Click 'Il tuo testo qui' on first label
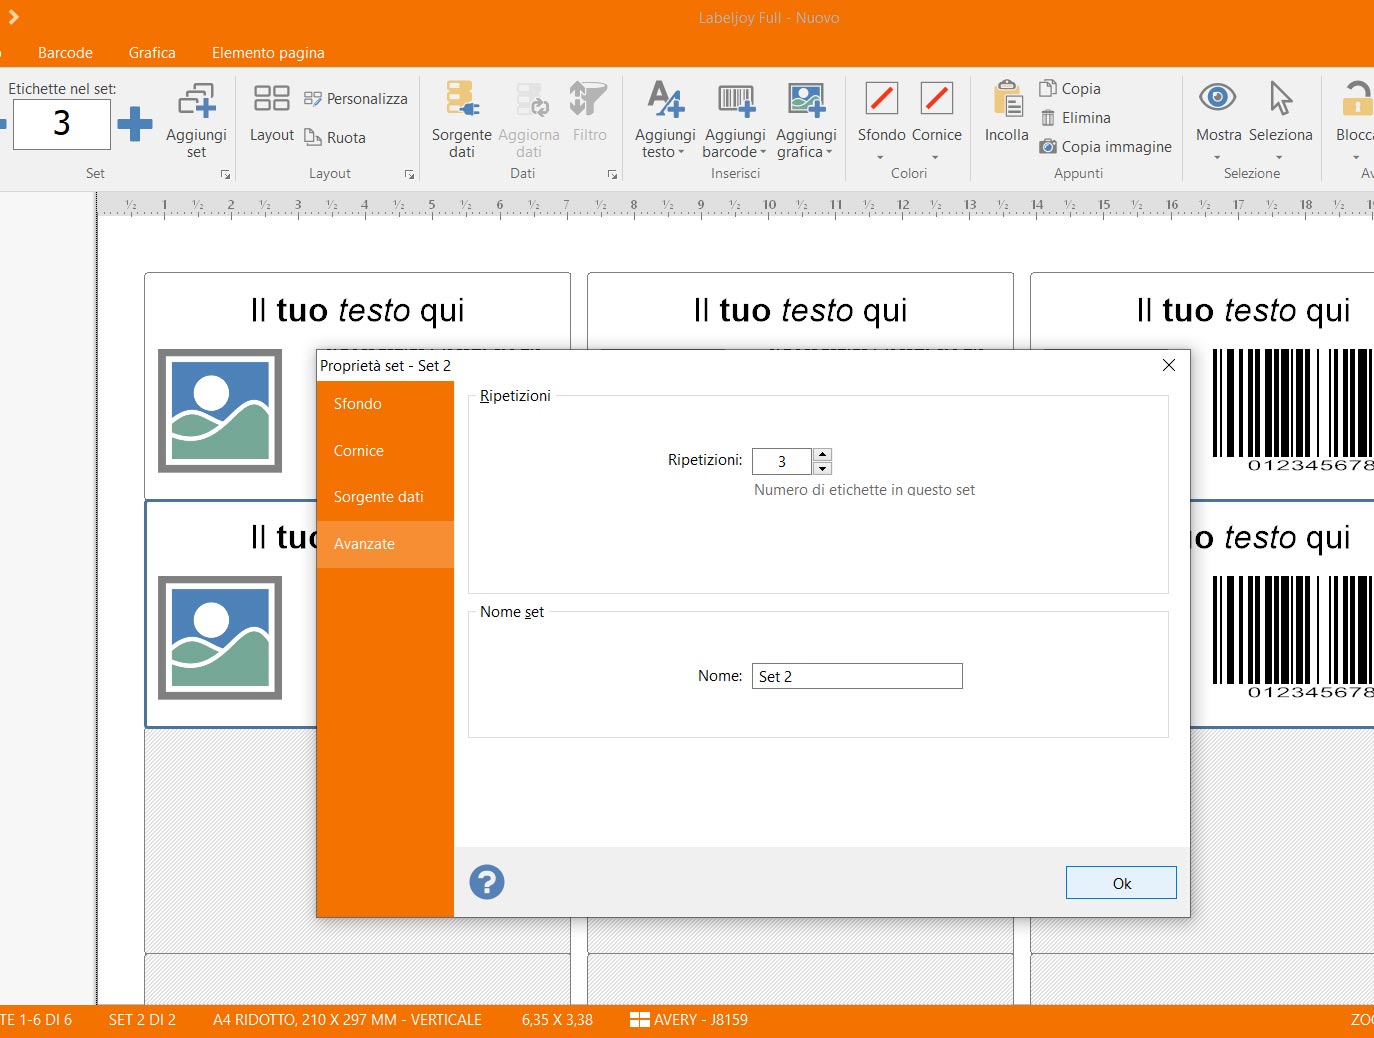 click(x=357, y=310)
